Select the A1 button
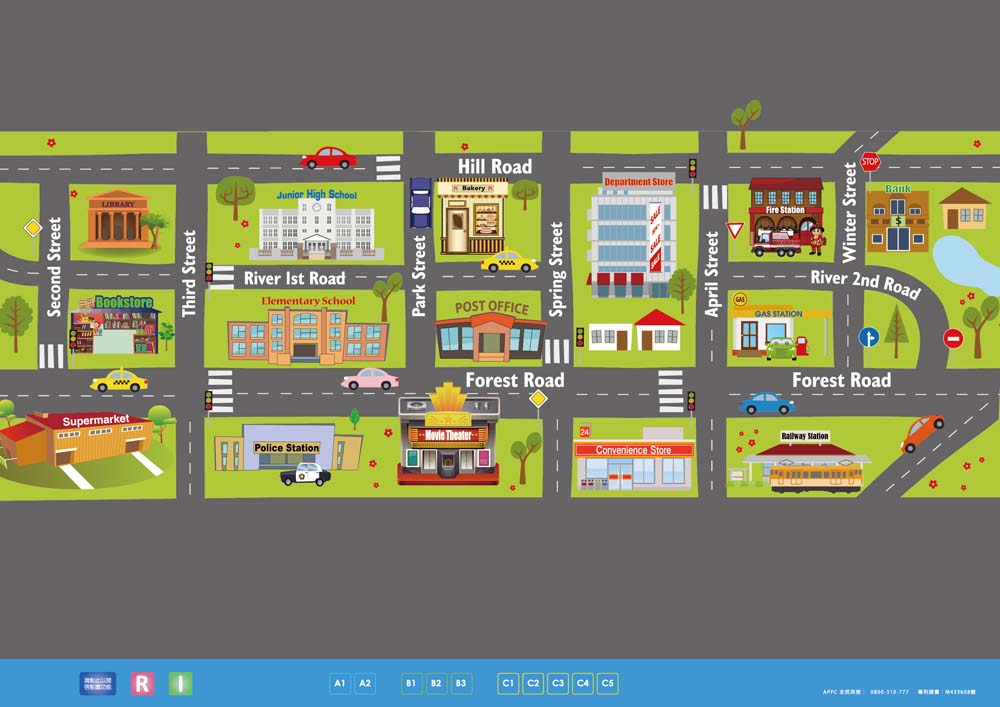Viewport: 1000px width, 707px height. click(340, 684)
